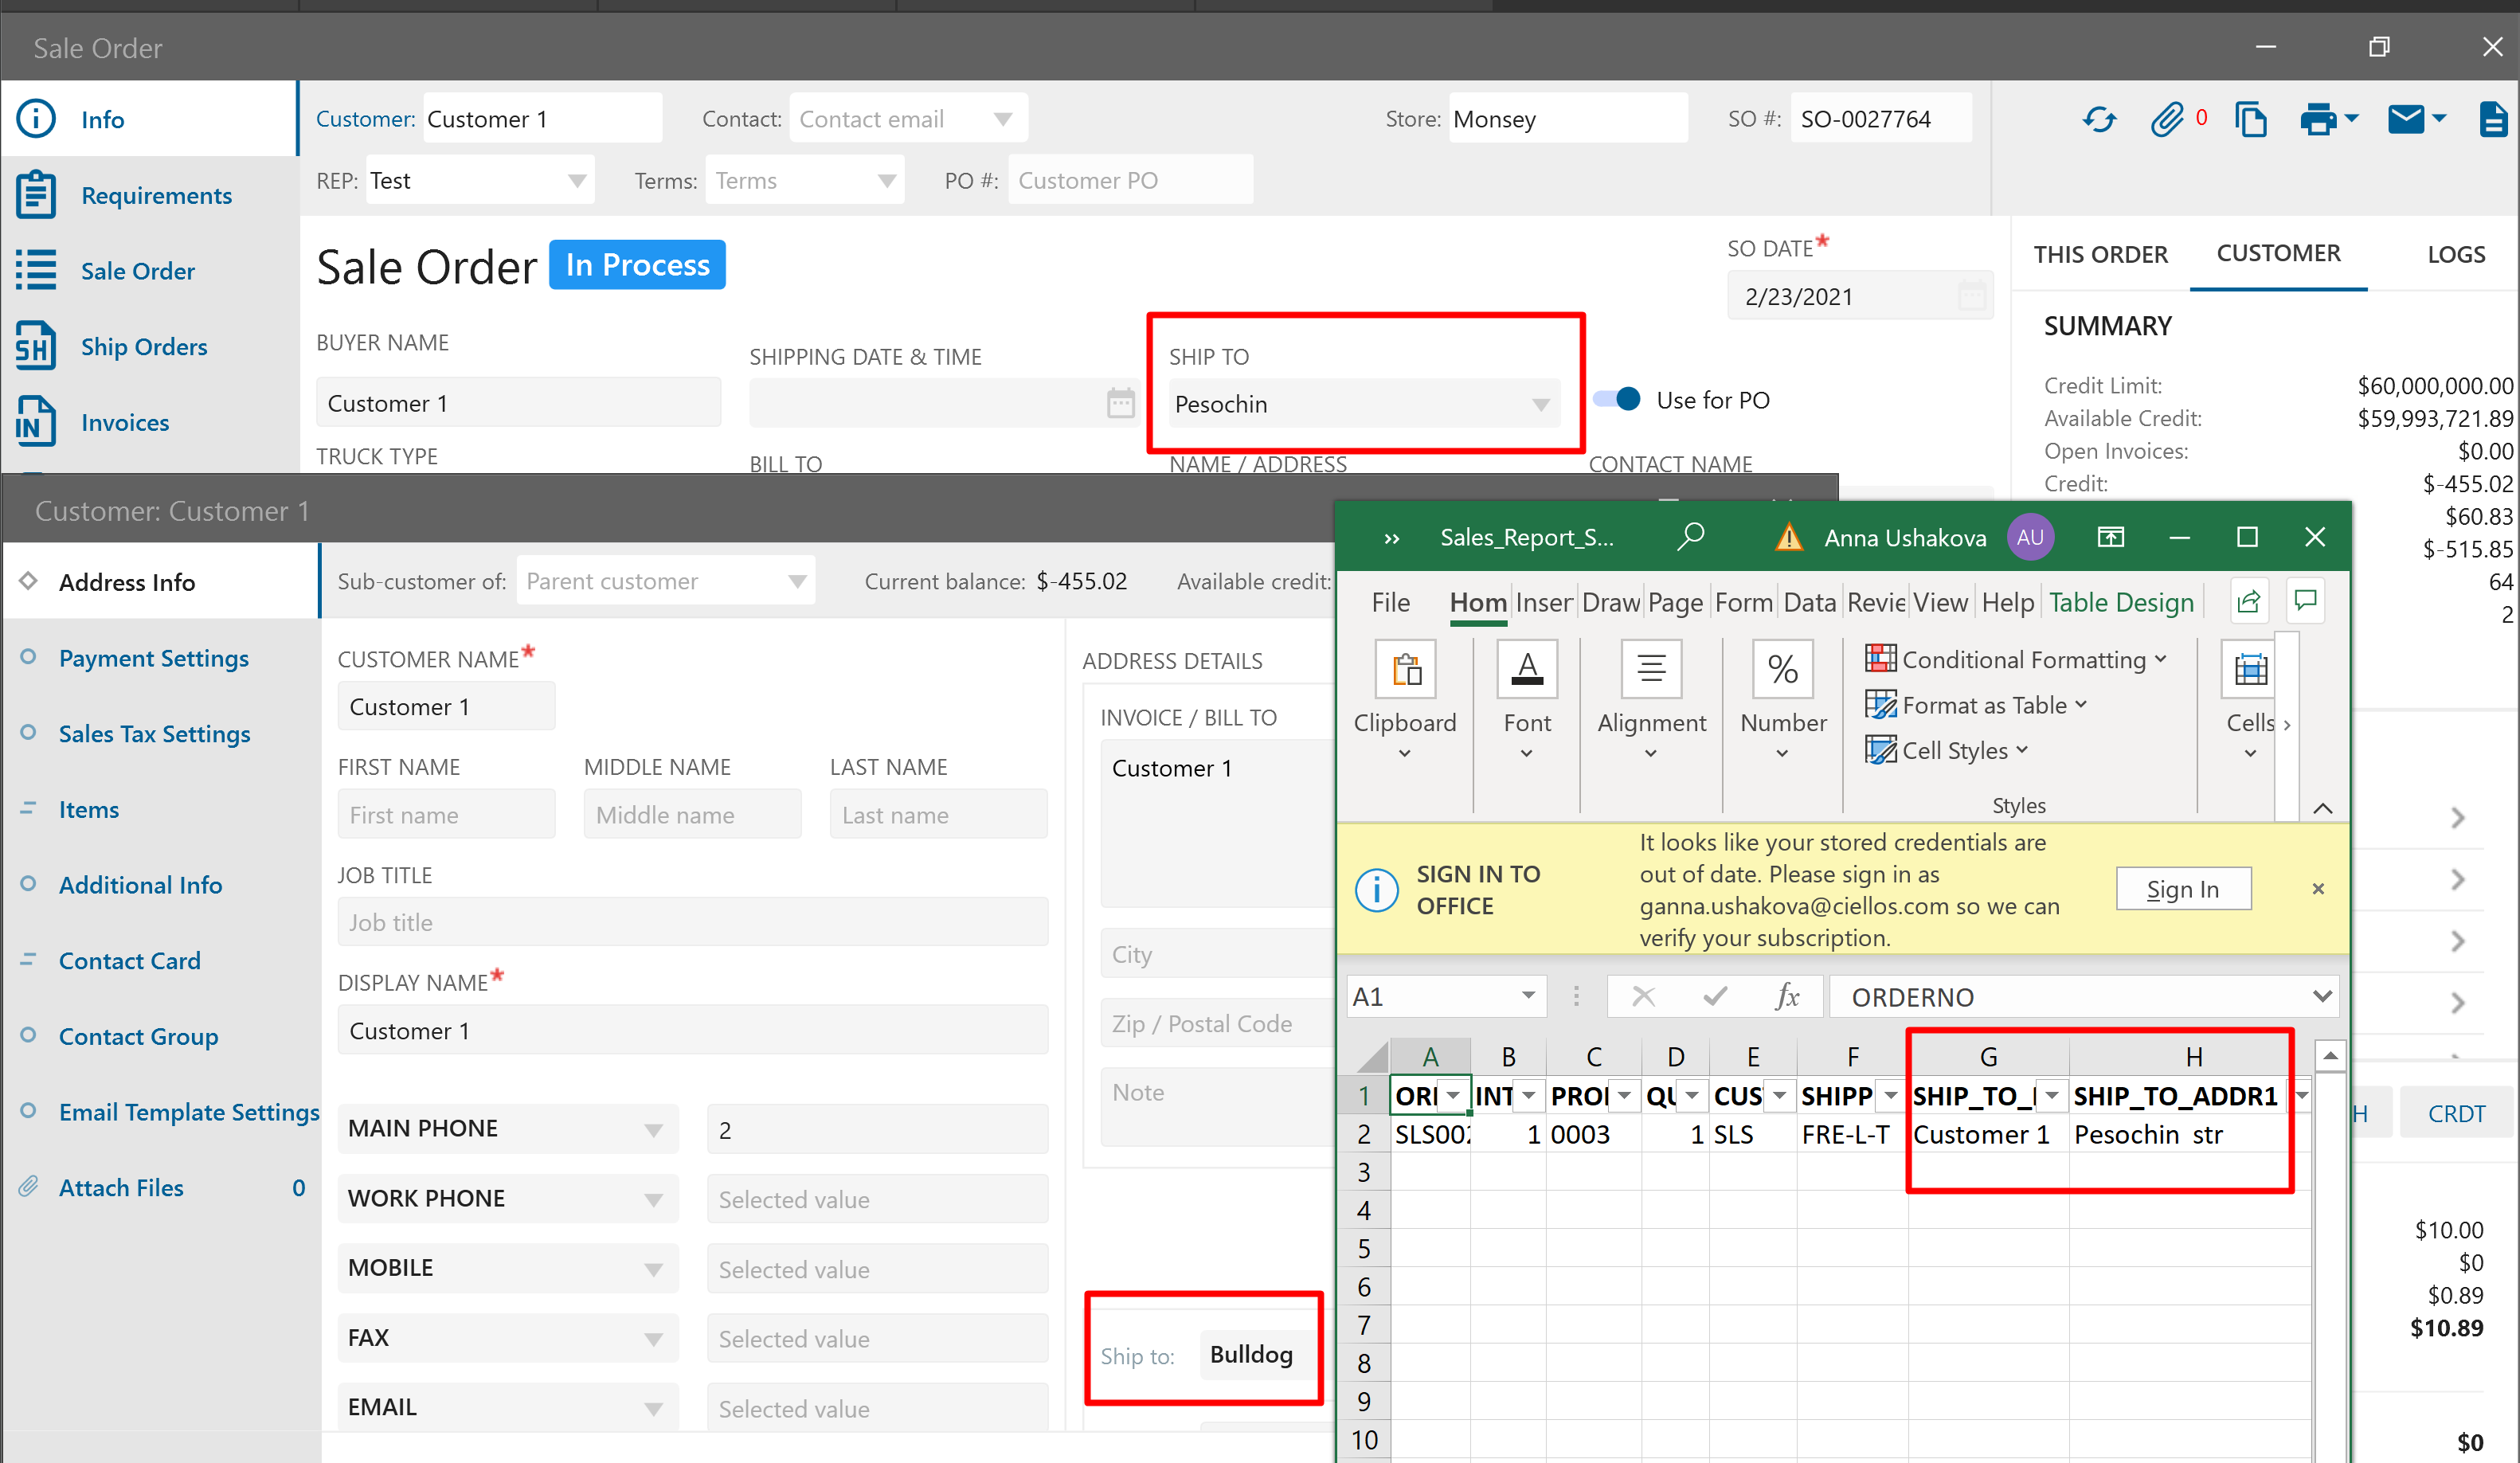Screen dimensions: 2520x1463
Task: Click the Sign In button
Action: point(2183,888)
